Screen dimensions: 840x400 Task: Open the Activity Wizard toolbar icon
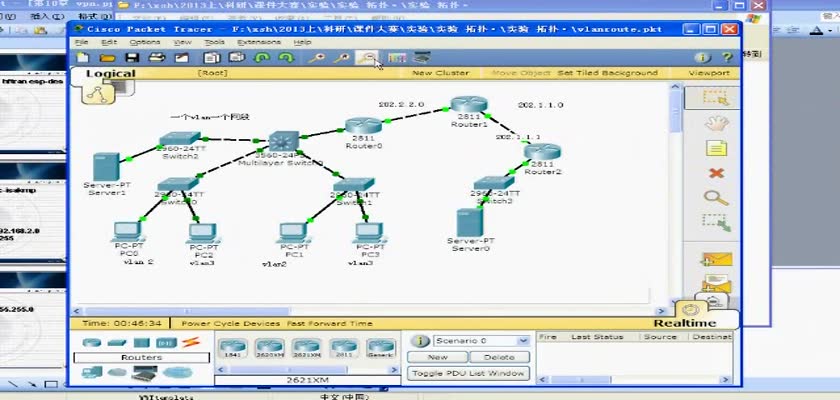pyautogui.click(x=182, y=57)
